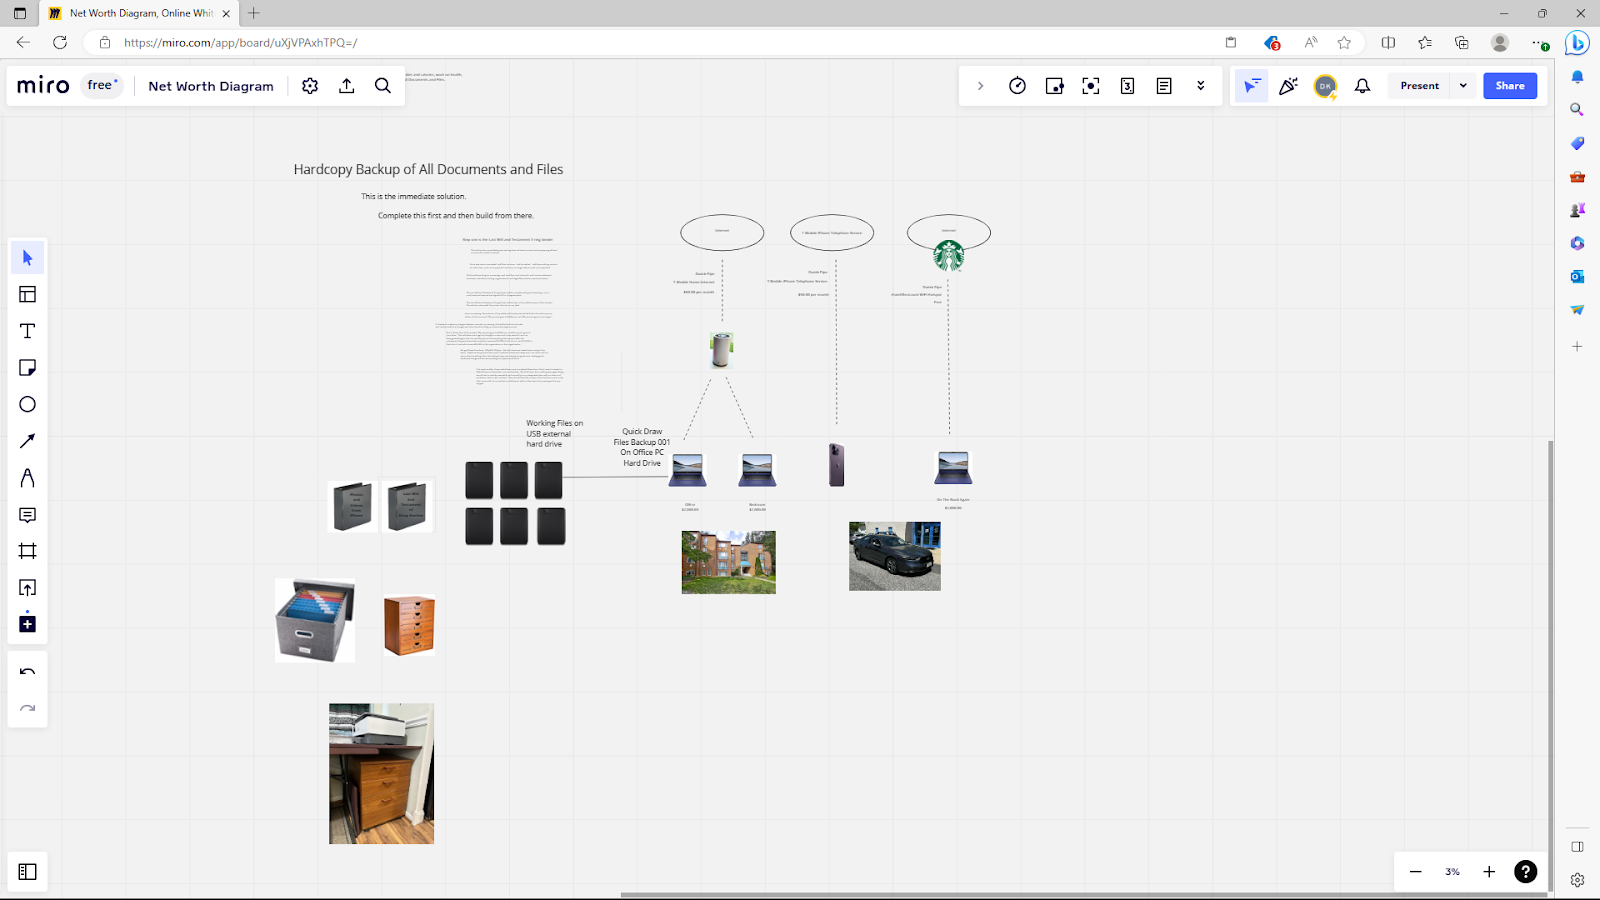Open the Templates tool
Image resolution: width=1600 pixels, height=900 pixels.
(x=27, y=294)
